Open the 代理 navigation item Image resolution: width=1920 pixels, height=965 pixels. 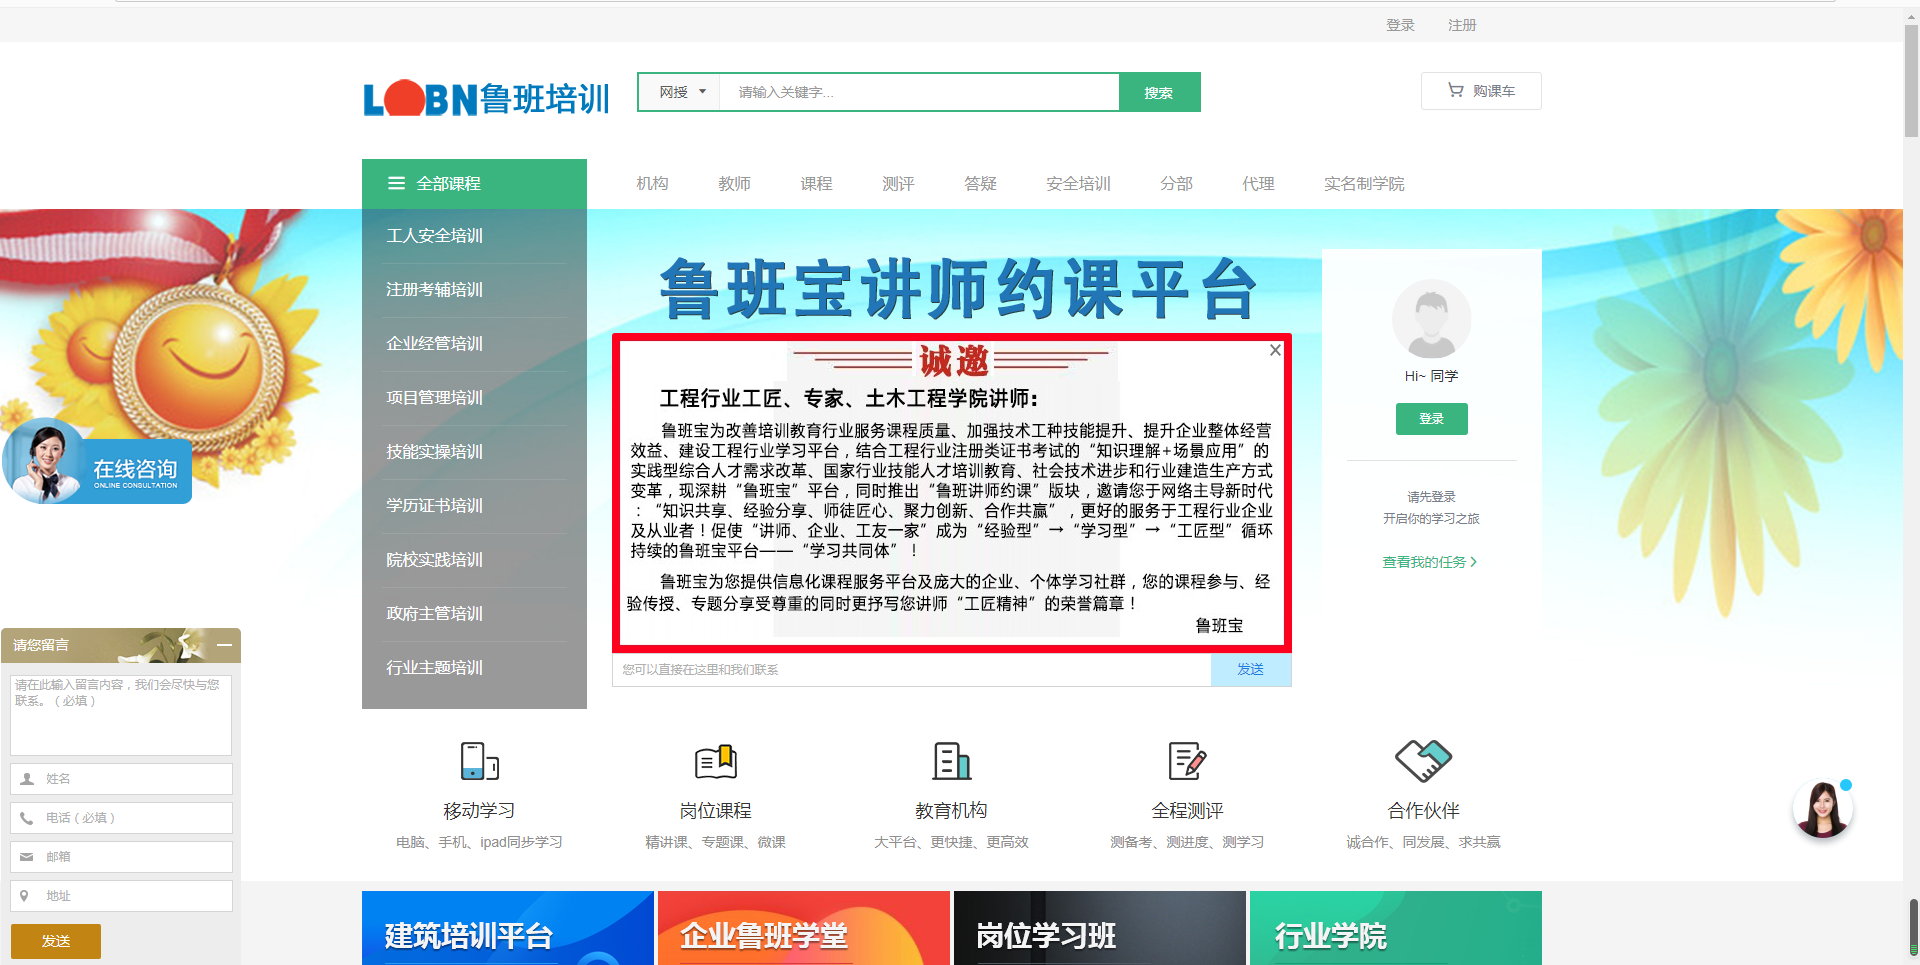point(1258,183)
